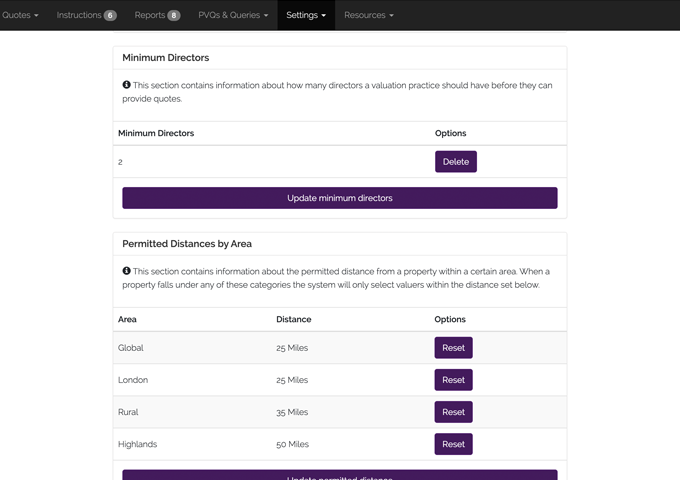Click the Distance column header

pyautogui.click(x=293, y=319)
